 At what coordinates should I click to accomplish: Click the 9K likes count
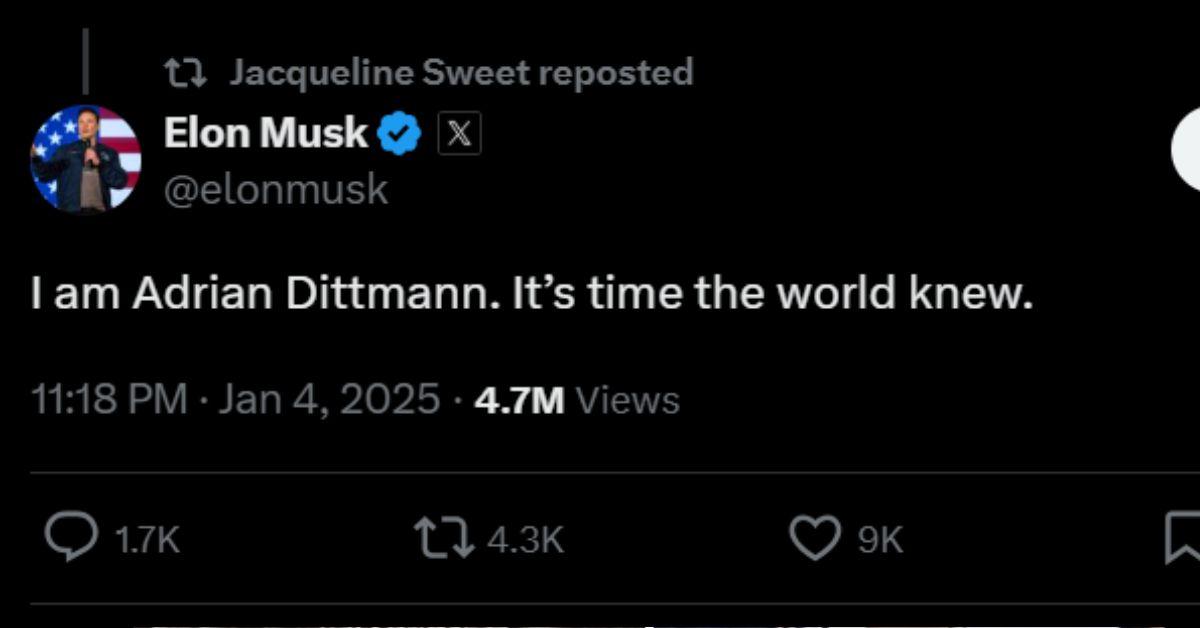coord(879,540)
